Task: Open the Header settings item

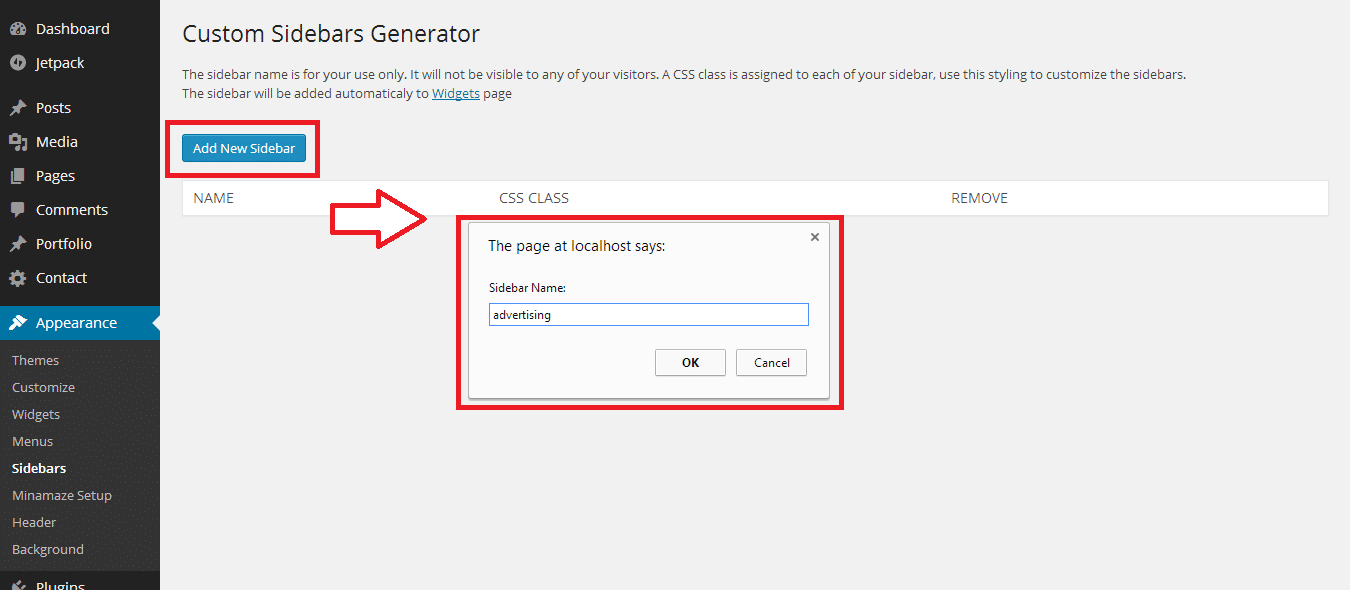Action: (x=34, y=522)
